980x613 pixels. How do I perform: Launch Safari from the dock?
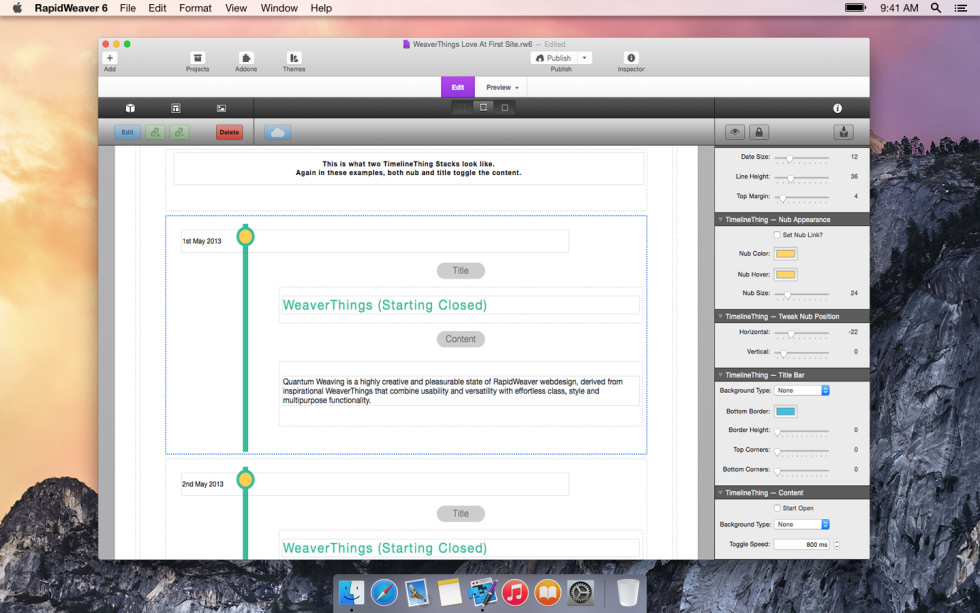click(384, 592)
